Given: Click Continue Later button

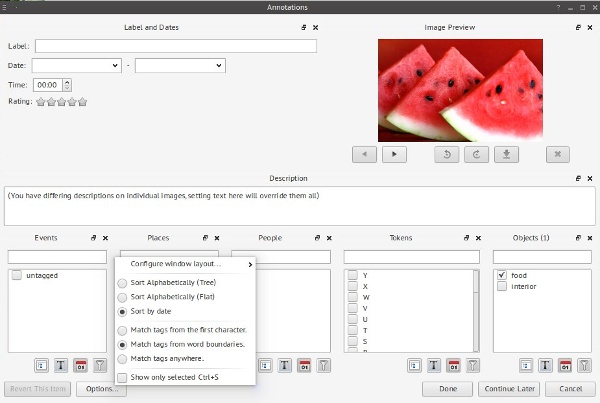Looking at the screenshot, I should pos(509,389).
